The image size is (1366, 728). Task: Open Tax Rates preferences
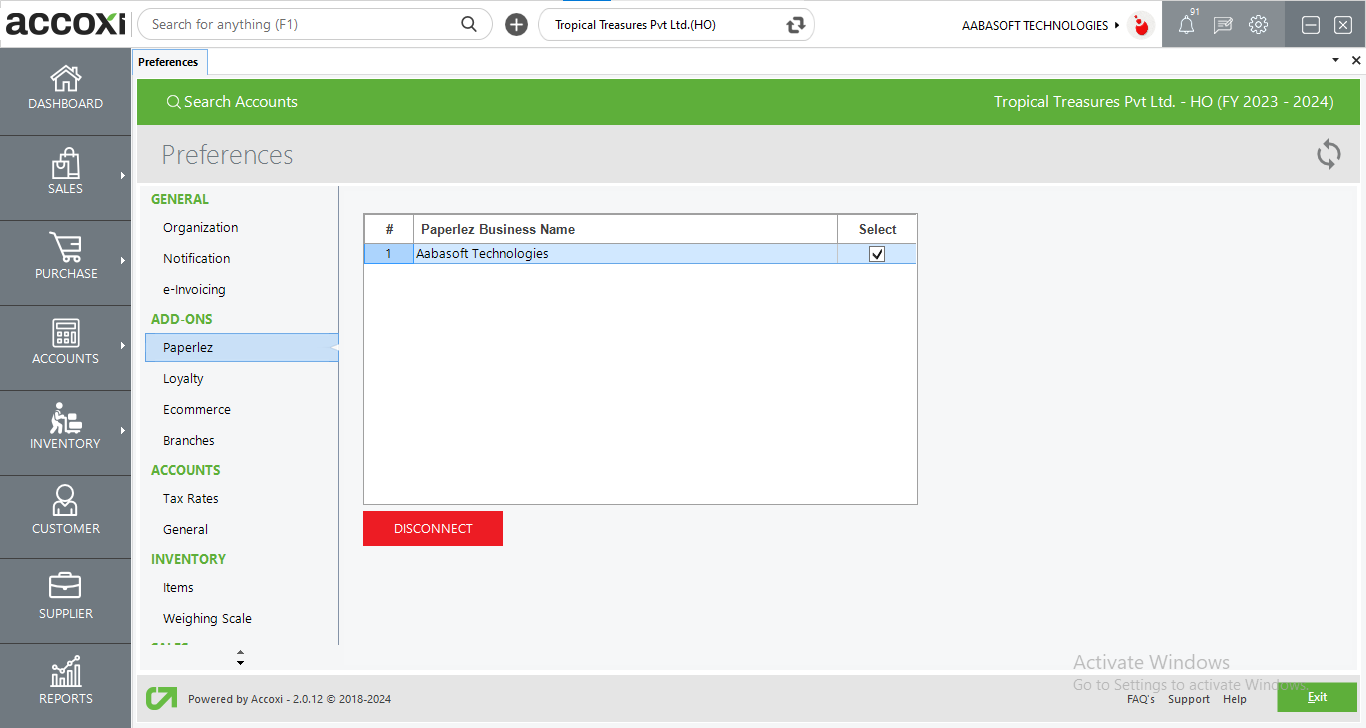click(190, 499)
